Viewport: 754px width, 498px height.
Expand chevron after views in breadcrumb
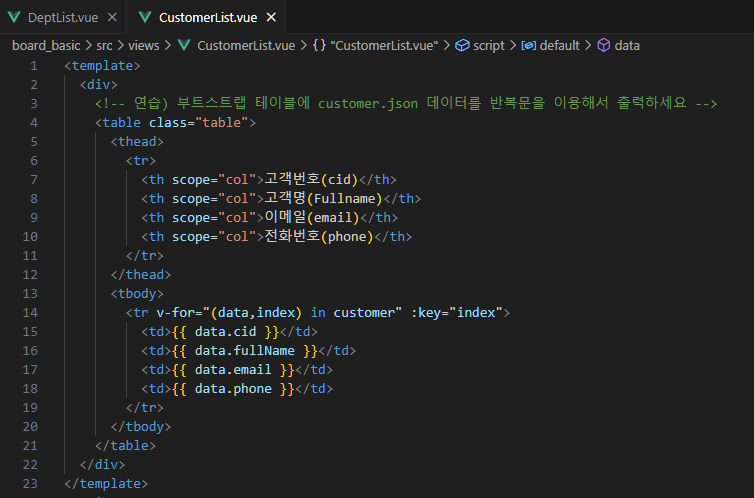coord(167,46)
